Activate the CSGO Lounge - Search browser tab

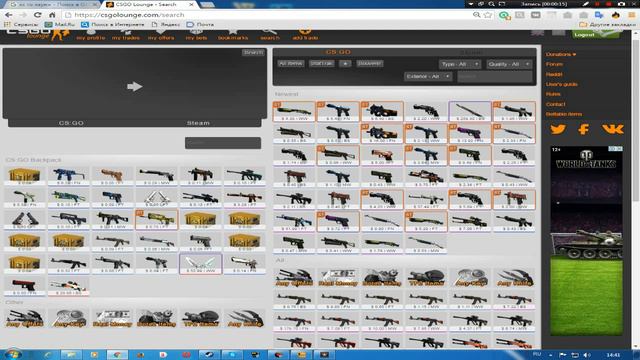[148, 4]
